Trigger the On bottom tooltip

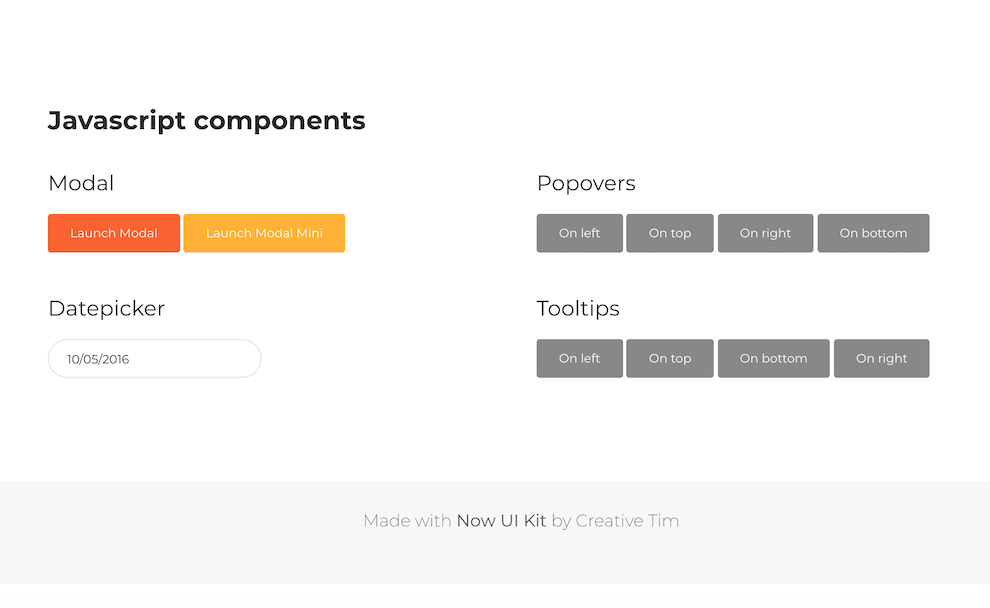click(x=773, y=358)
